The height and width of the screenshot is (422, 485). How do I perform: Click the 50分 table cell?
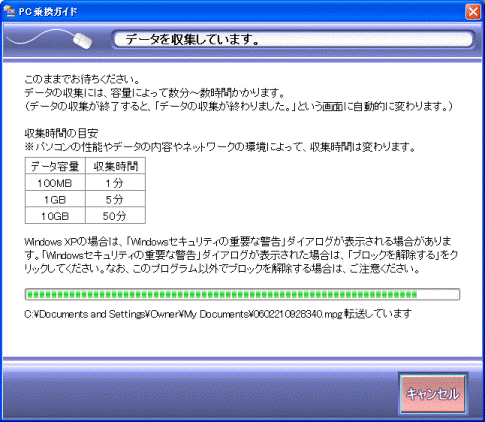tap(115, 216)
